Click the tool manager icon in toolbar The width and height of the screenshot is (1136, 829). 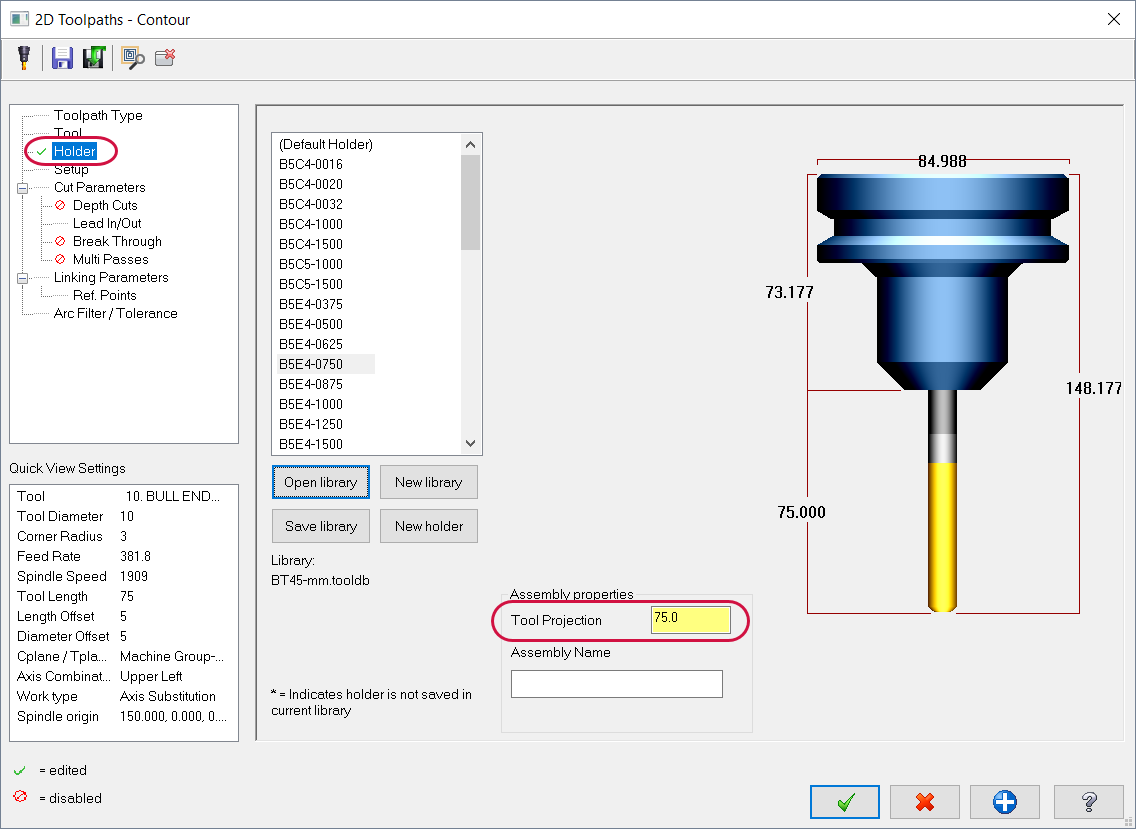click(24, 58)
